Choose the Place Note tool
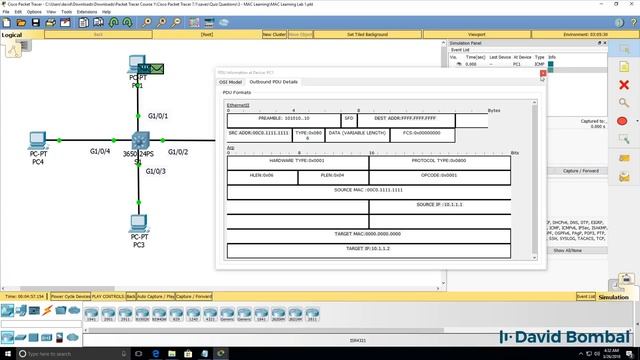 pyautogui.click(x=624, y=67)
